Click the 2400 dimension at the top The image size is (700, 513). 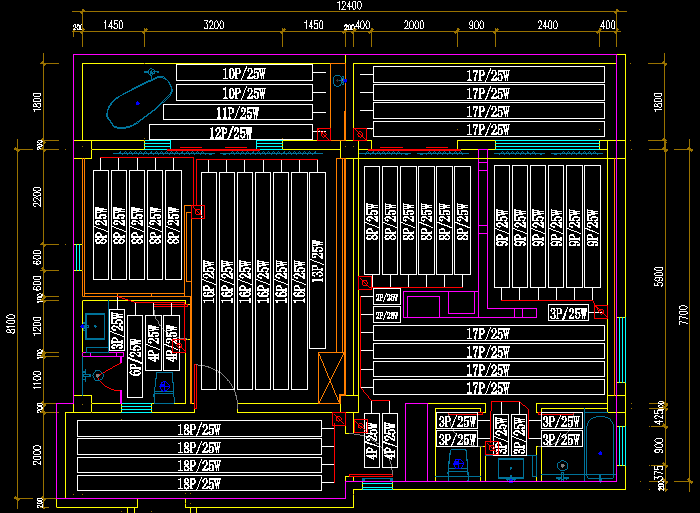[547, 23]
